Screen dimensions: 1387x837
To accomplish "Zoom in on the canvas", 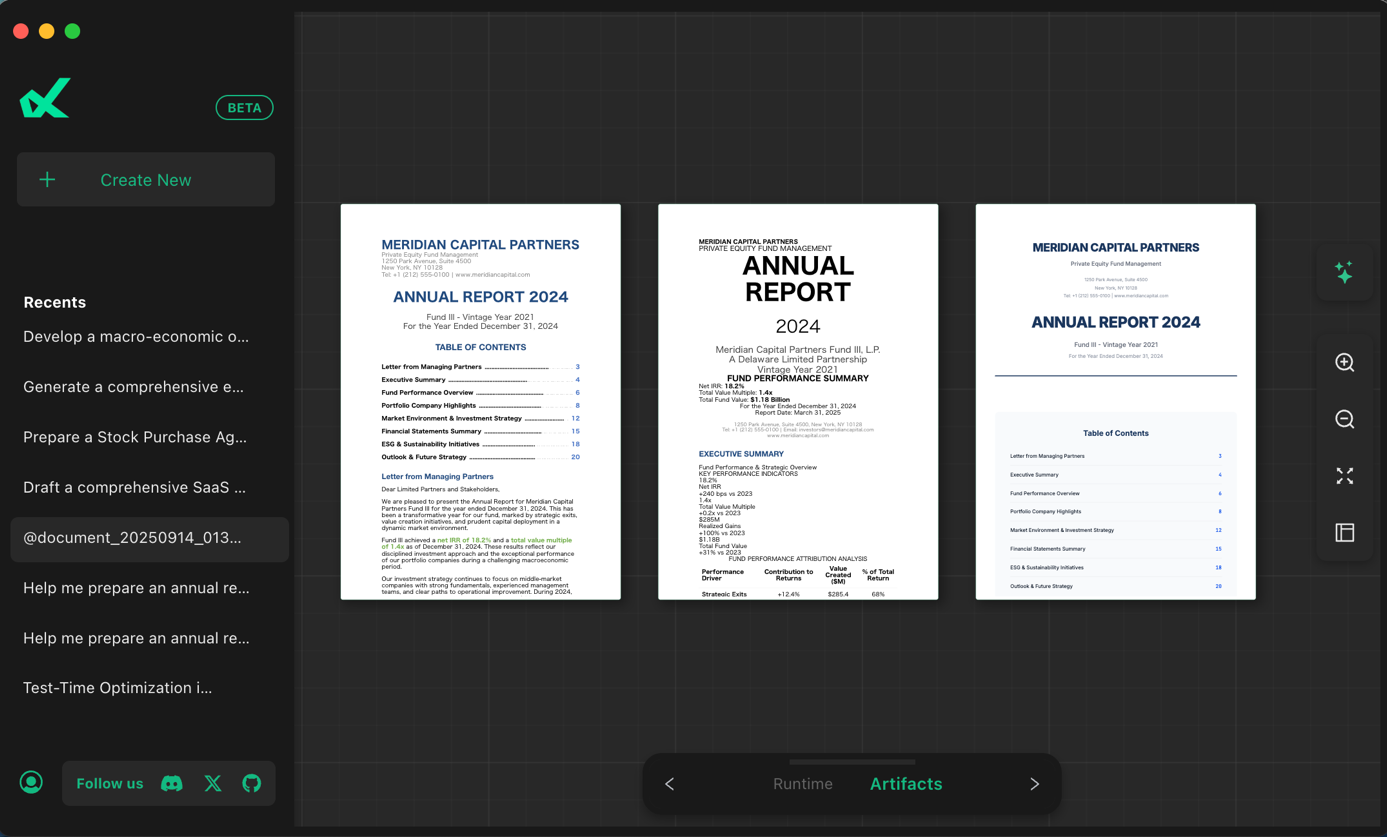I will click(x=1344, y=362).
